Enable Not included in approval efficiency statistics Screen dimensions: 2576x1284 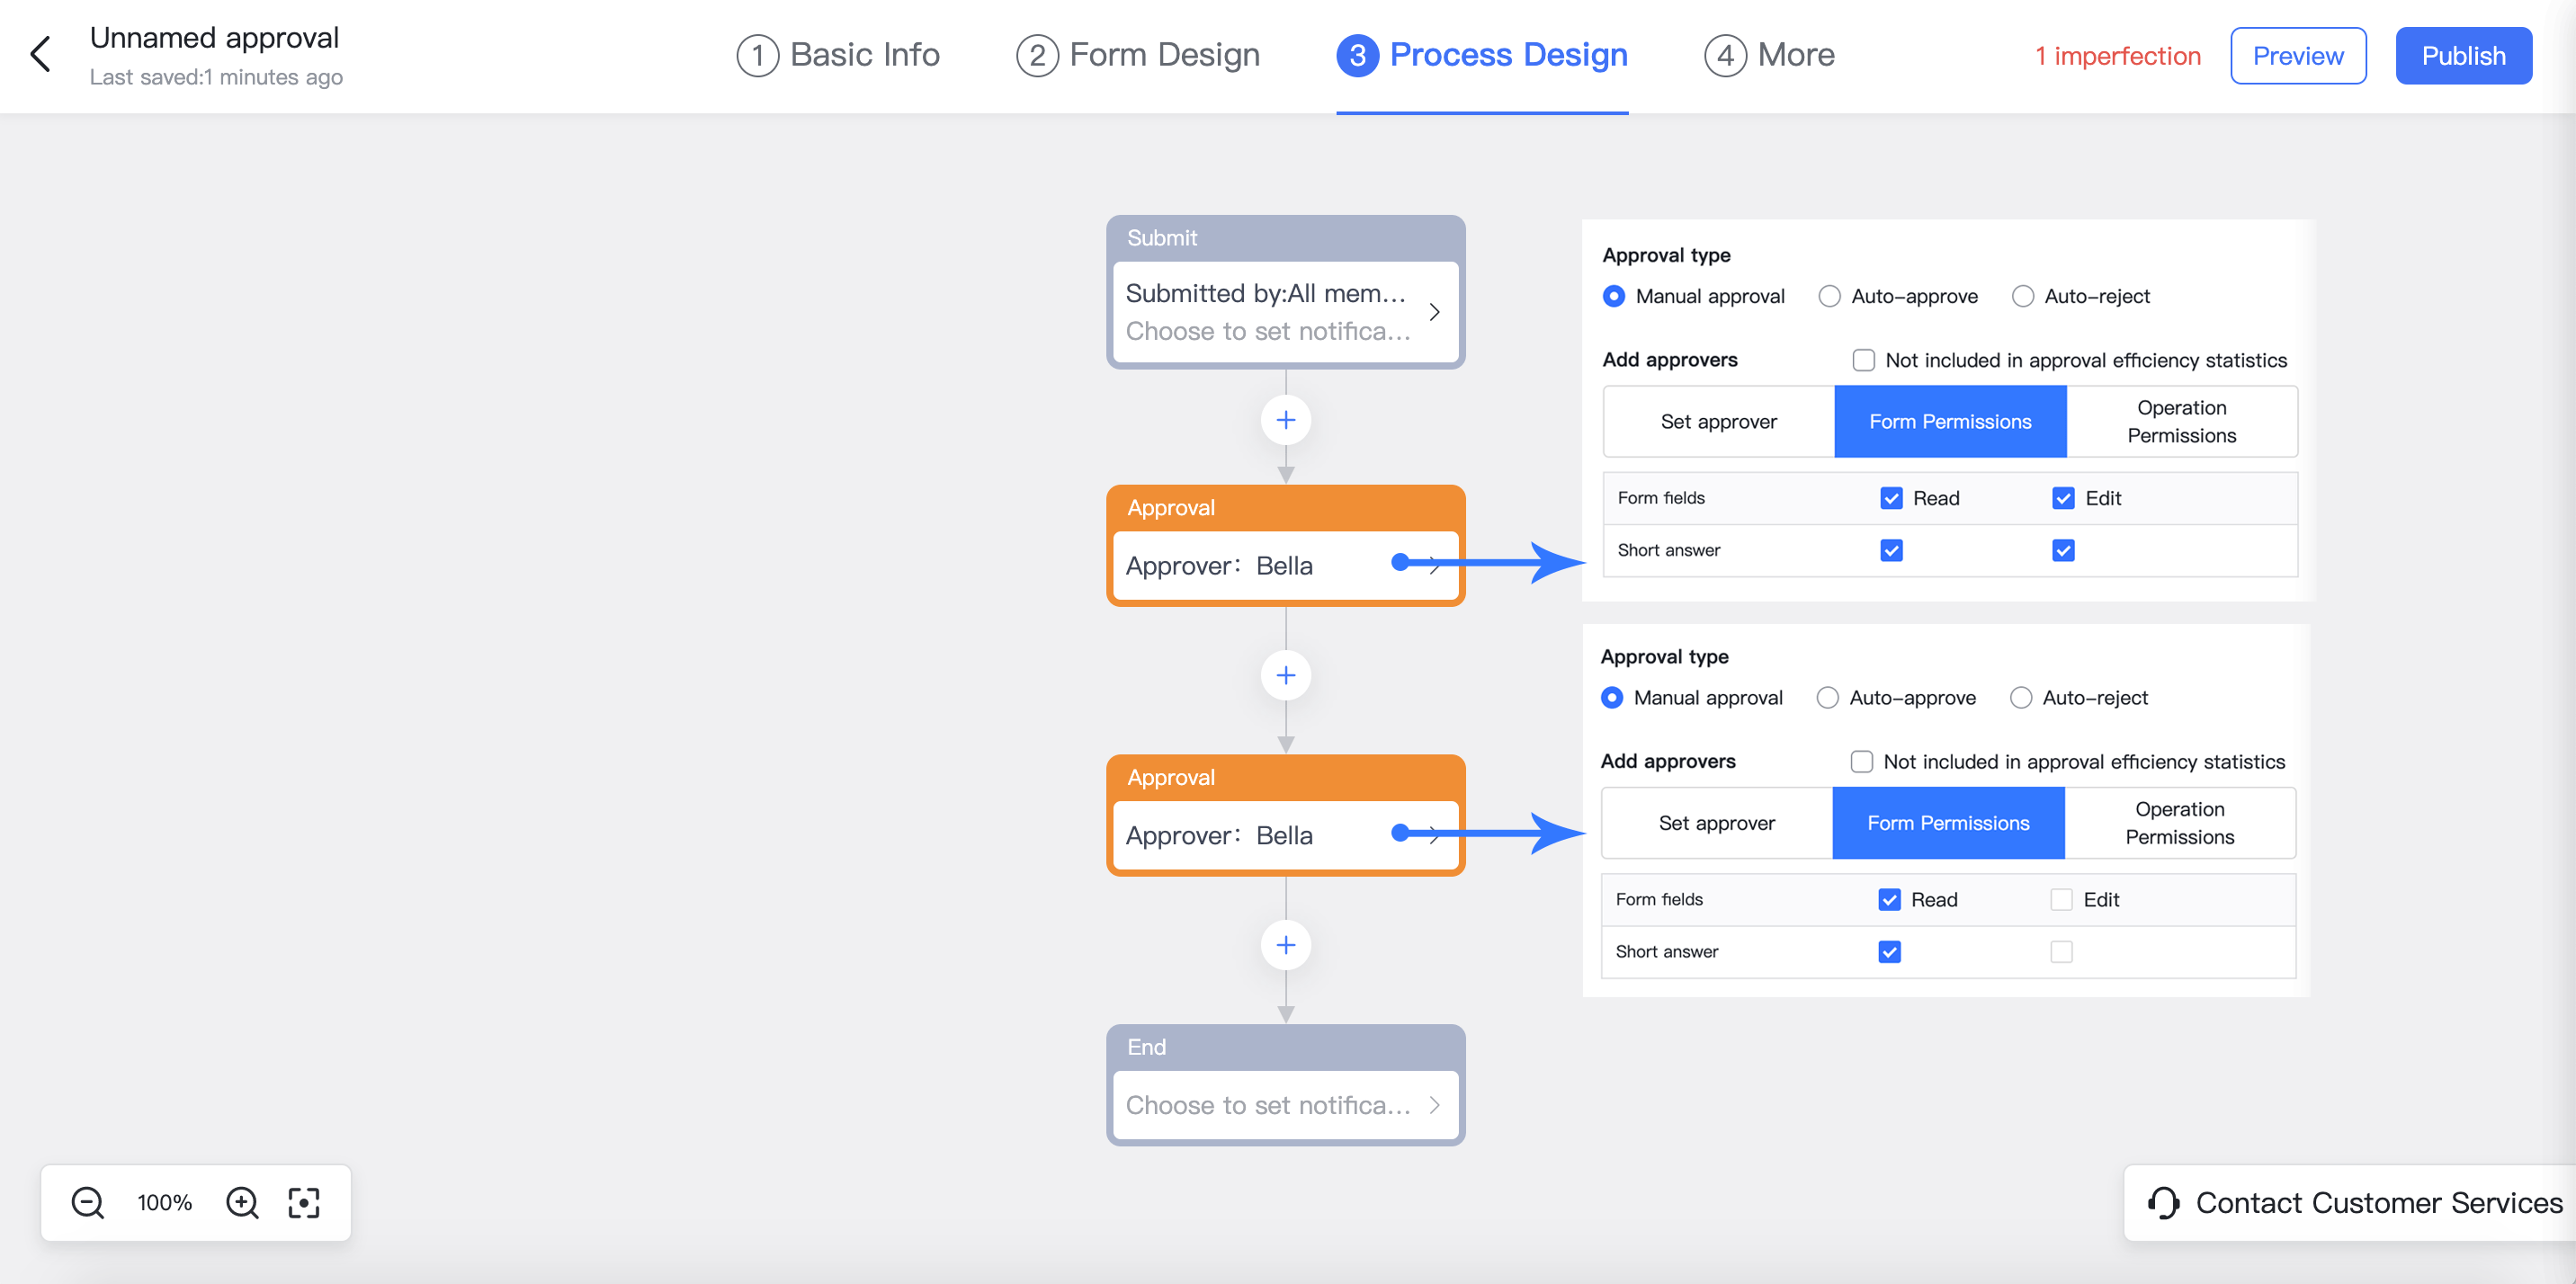(1863, 360)
